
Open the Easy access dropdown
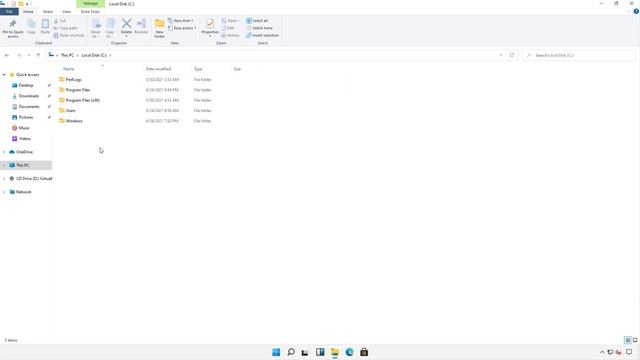182,28
